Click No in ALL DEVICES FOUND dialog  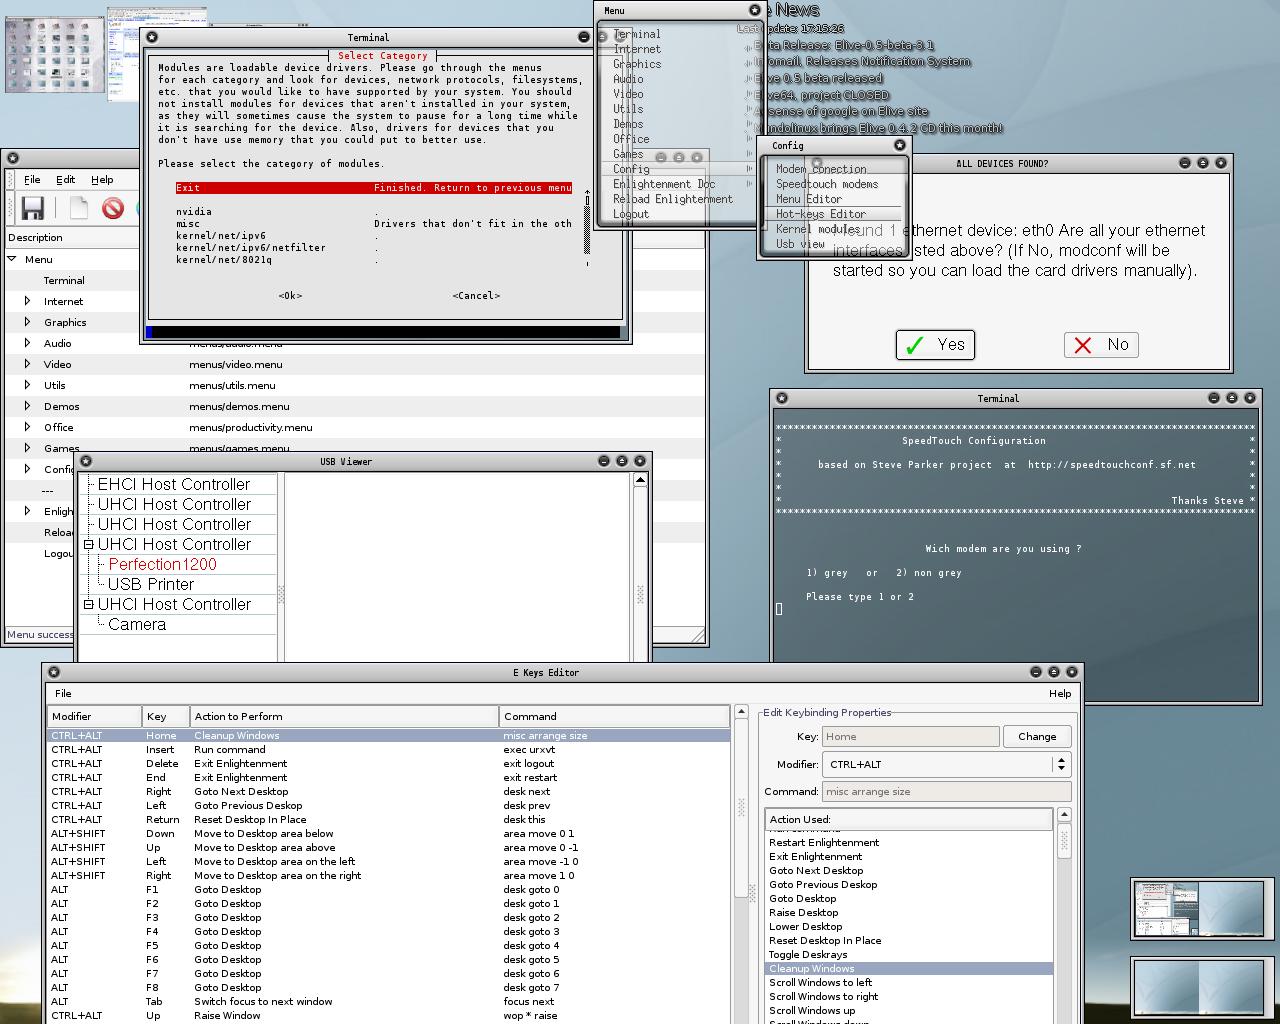click(x=1101, y=345)
